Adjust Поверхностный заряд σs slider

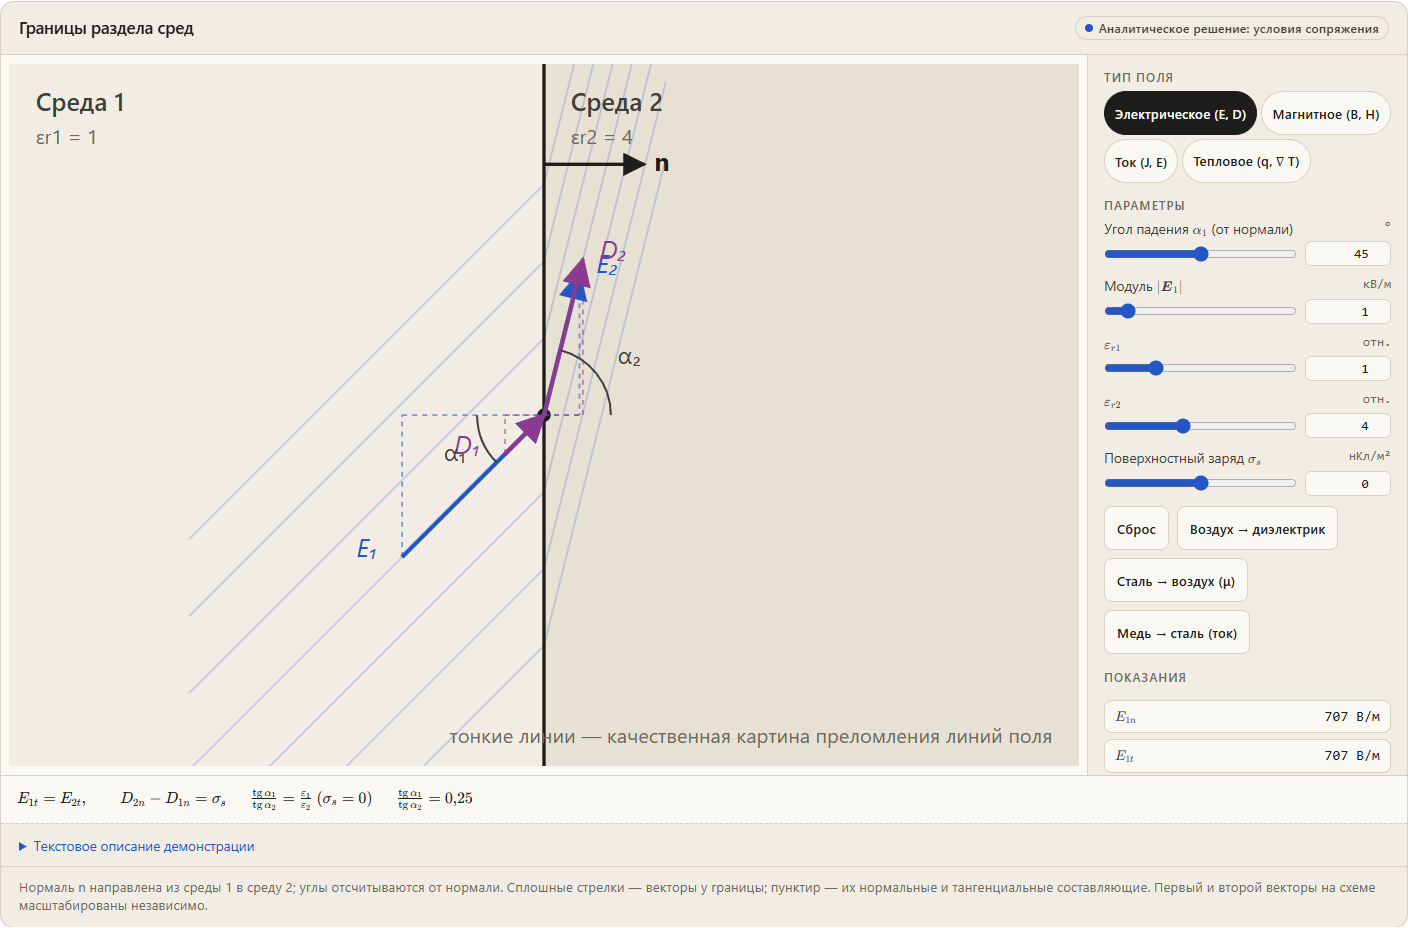pyautogui.click(x=1200, y=483)
